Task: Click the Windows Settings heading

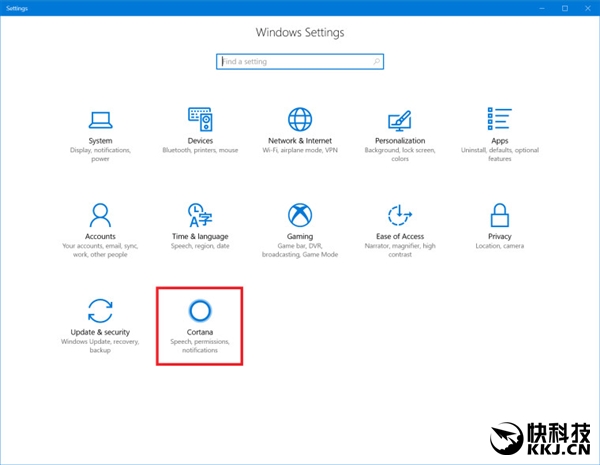Action: tap(300, 33)
